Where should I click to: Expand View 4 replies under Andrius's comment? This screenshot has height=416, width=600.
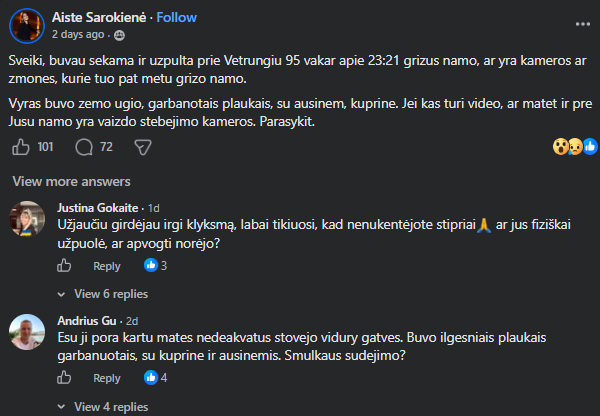tap(103, 407)
